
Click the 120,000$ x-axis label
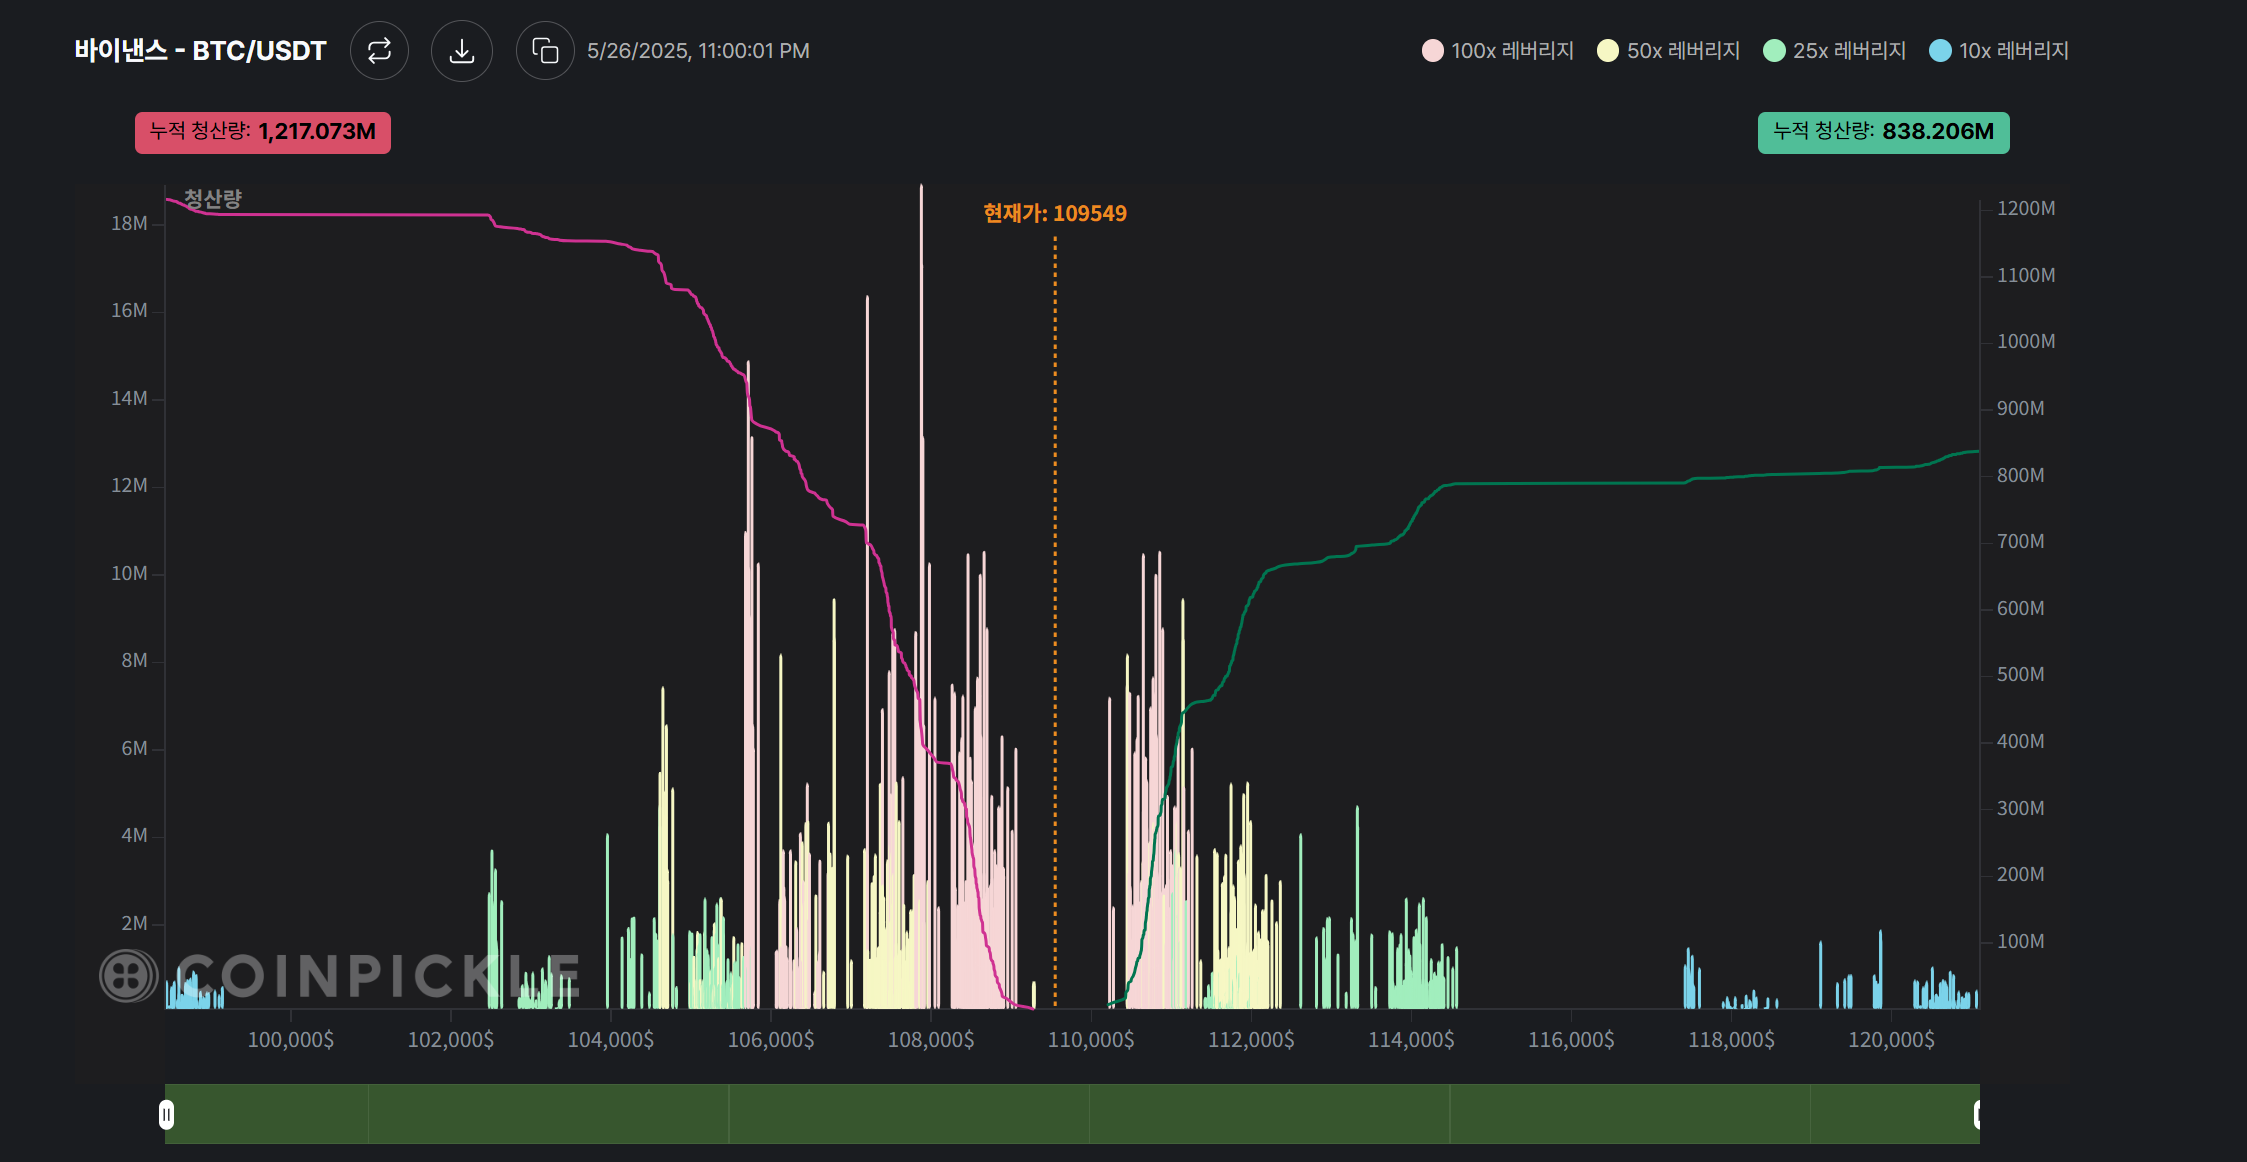(x=1891, y=1040)
